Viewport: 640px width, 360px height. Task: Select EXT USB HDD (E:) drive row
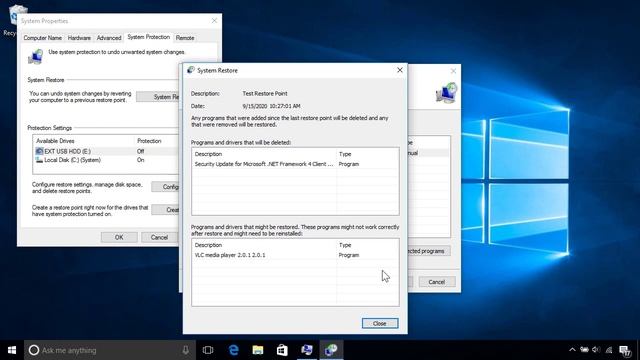107,151
